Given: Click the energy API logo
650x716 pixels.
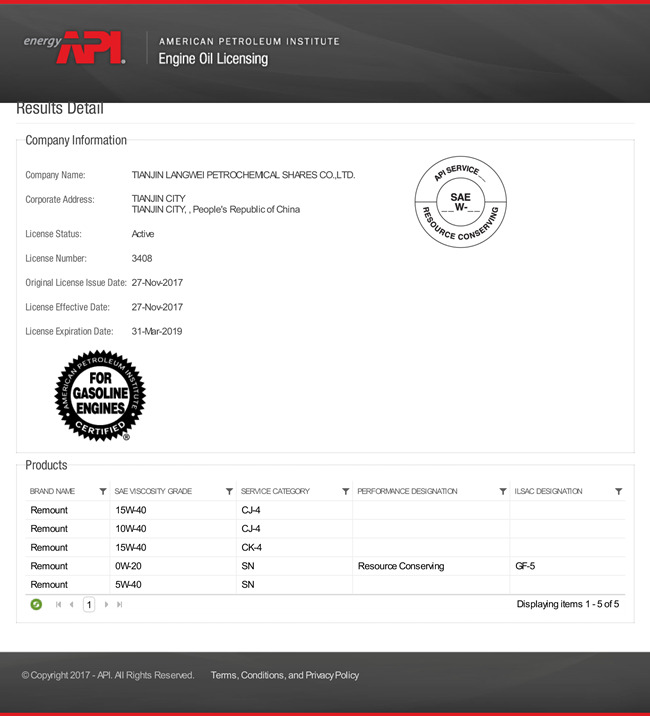Looking at the screenshot, I should click(75, 47).
